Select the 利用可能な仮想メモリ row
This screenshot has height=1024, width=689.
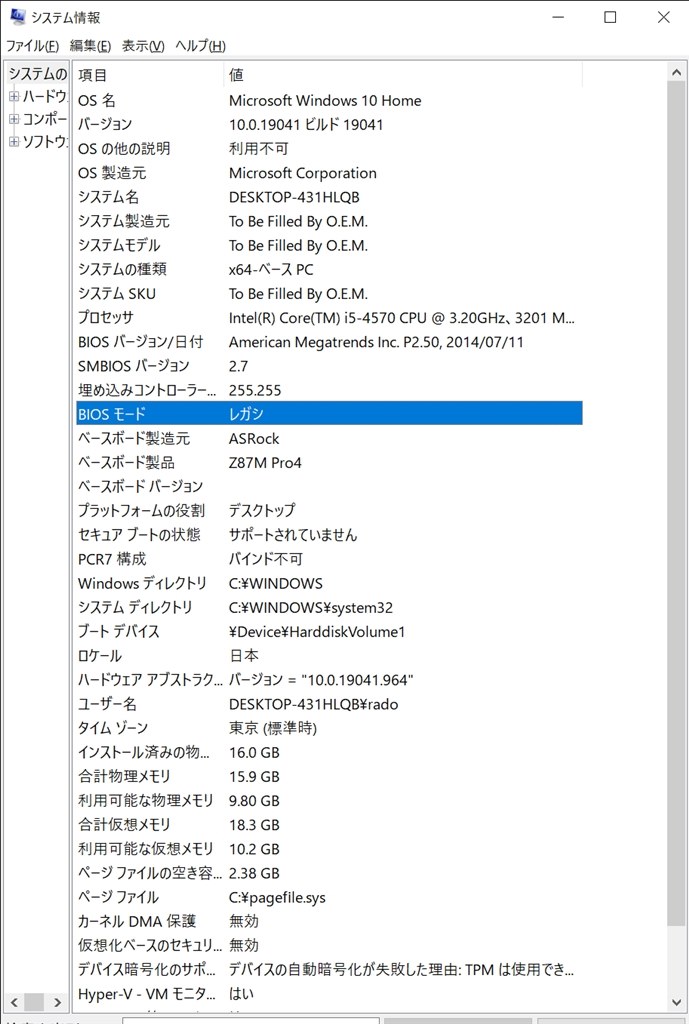tap(329, 849)
